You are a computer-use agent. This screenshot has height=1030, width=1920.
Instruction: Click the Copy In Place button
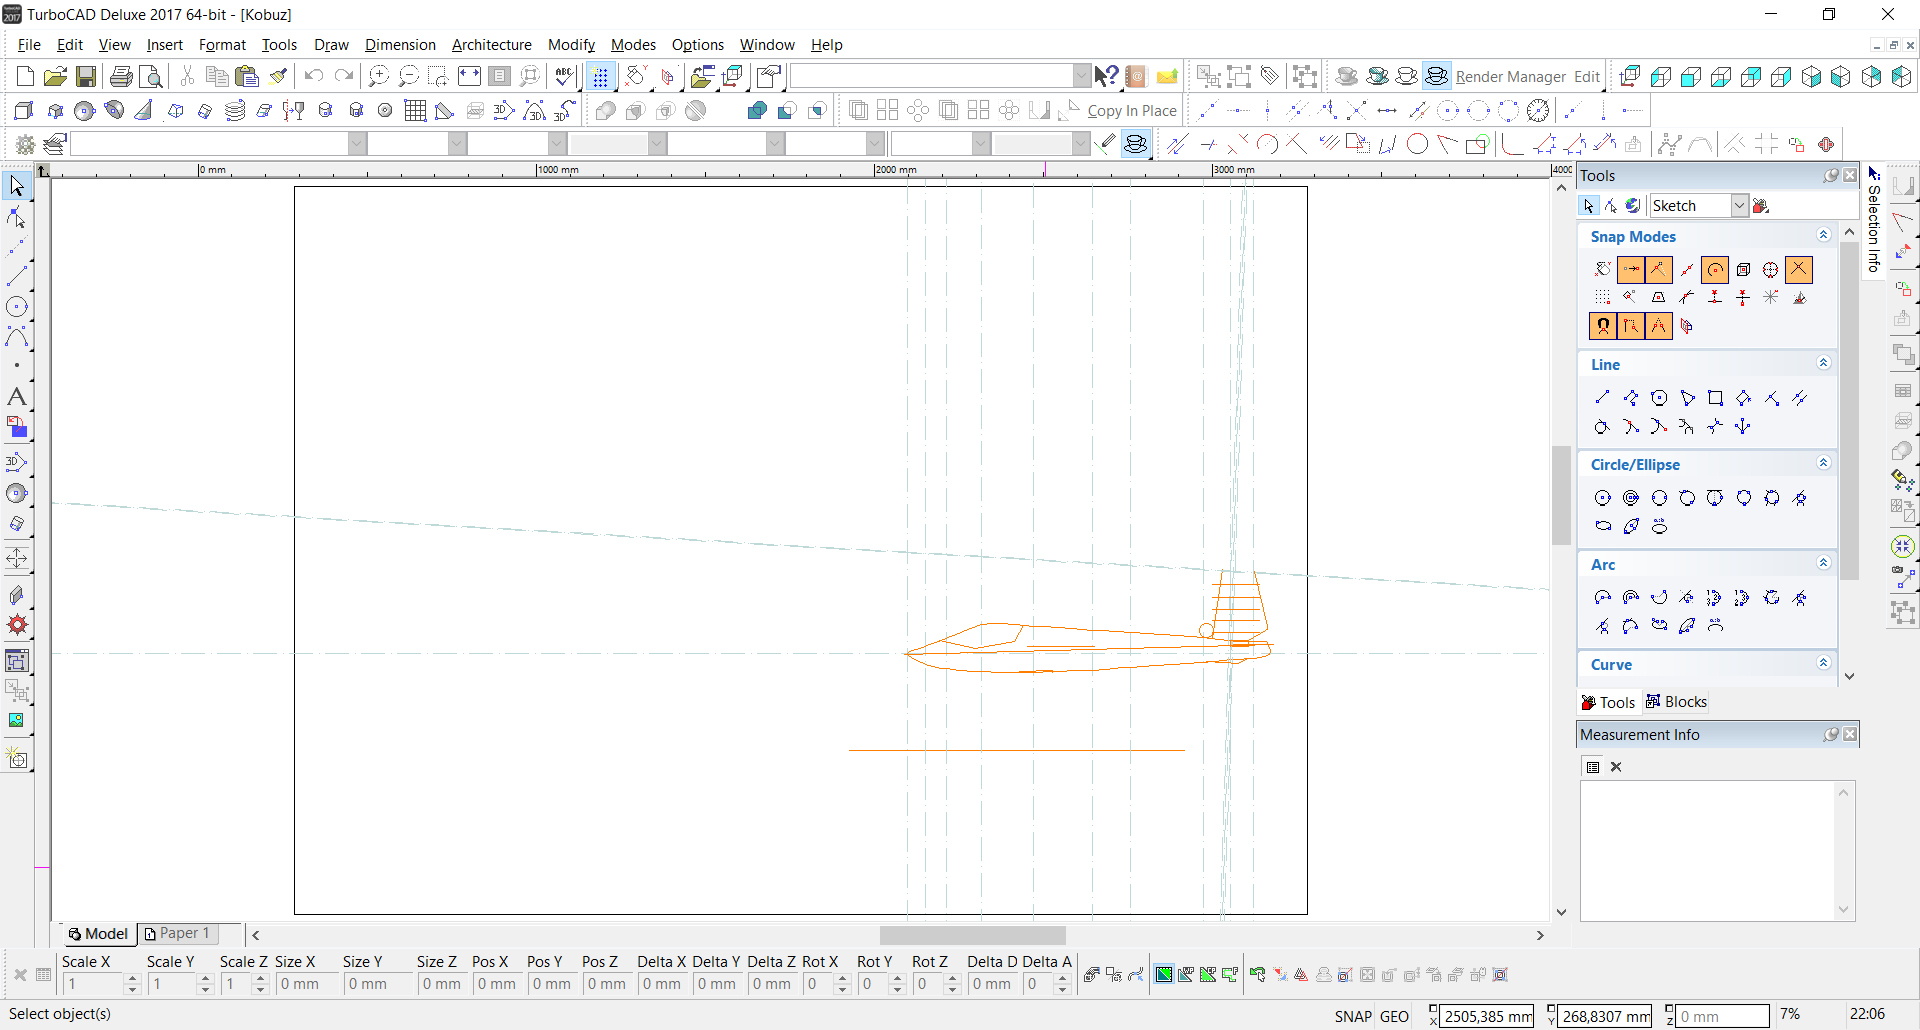click(1131, 111)
